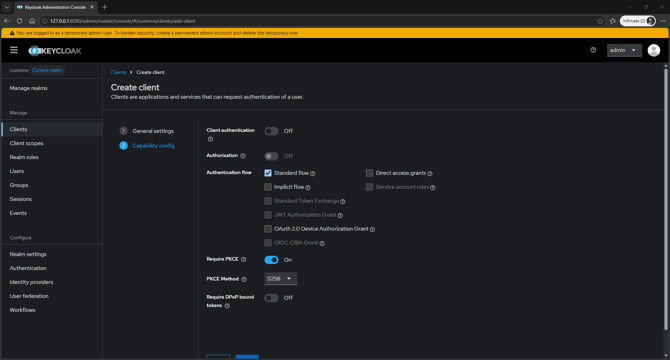Open Events in sidebar
This screenshot has height=360, width=670.
click(x=18, y=213)
